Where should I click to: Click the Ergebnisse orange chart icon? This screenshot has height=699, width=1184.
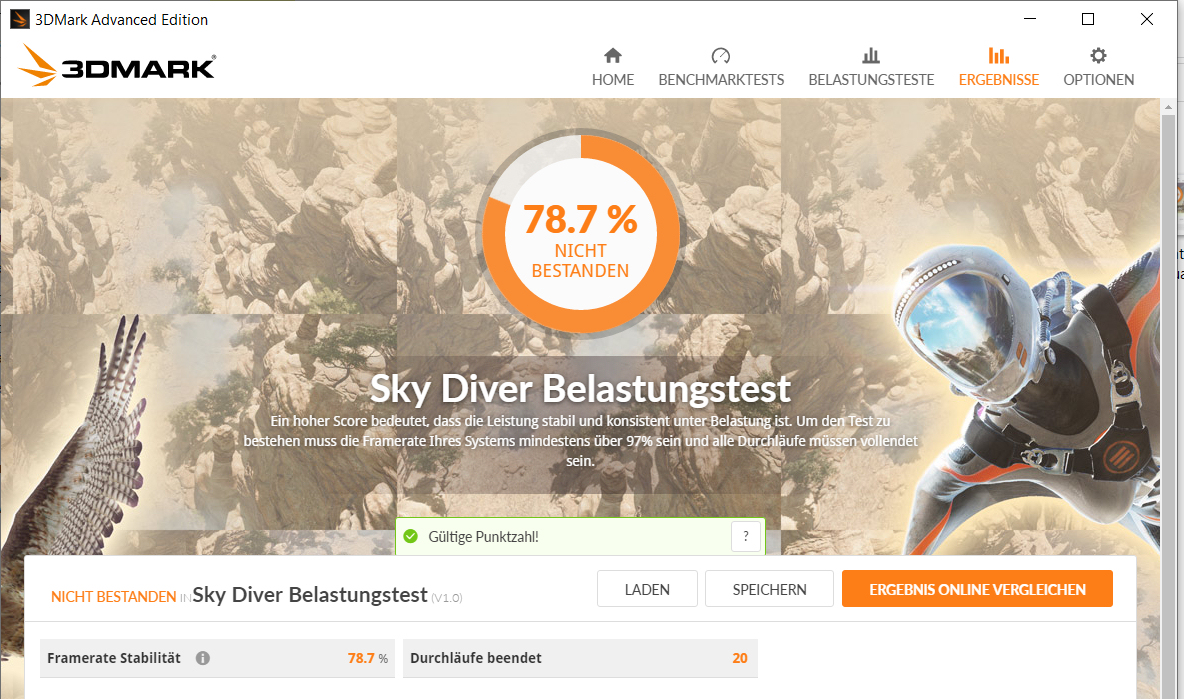tap(998, 55)
